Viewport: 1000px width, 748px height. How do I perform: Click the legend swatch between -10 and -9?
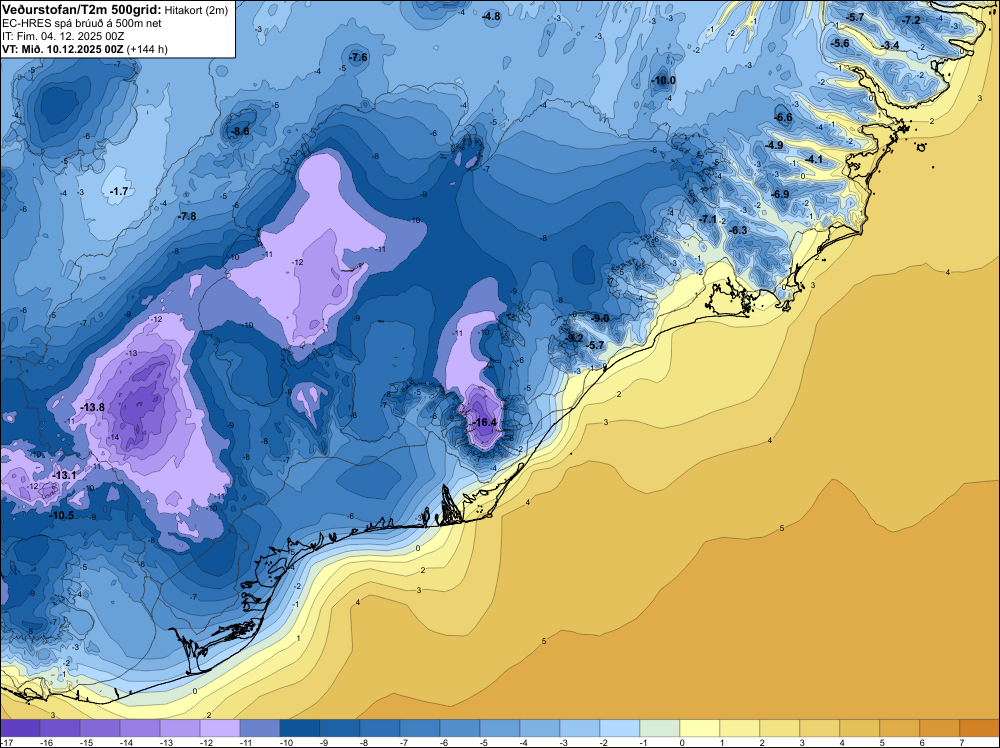click(x=300, y=728)
